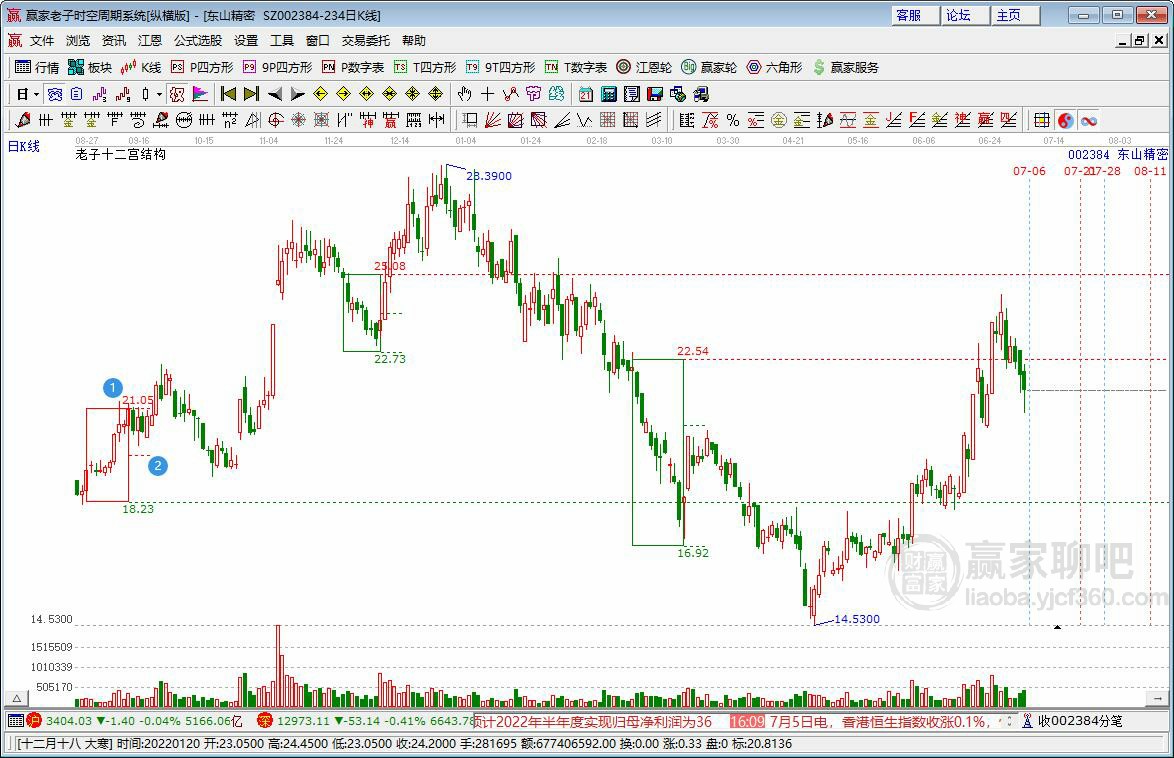The width and height of the screenshot is (1174, 758).
Task: Open the 江恩 menu
Action: coord(150,40)
